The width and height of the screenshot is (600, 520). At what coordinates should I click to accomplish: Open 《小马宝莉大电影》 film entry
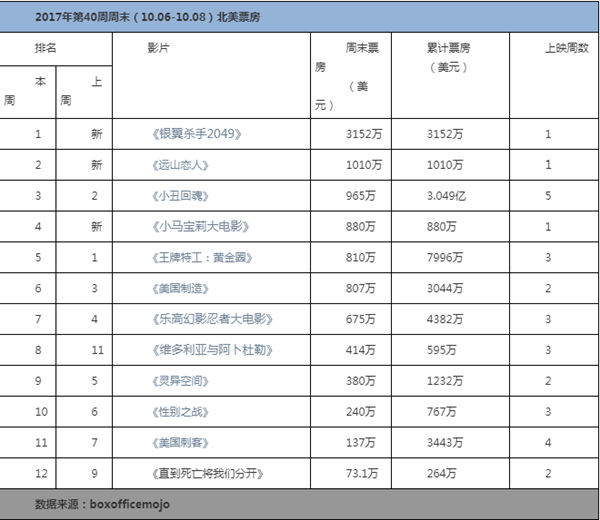195,227
